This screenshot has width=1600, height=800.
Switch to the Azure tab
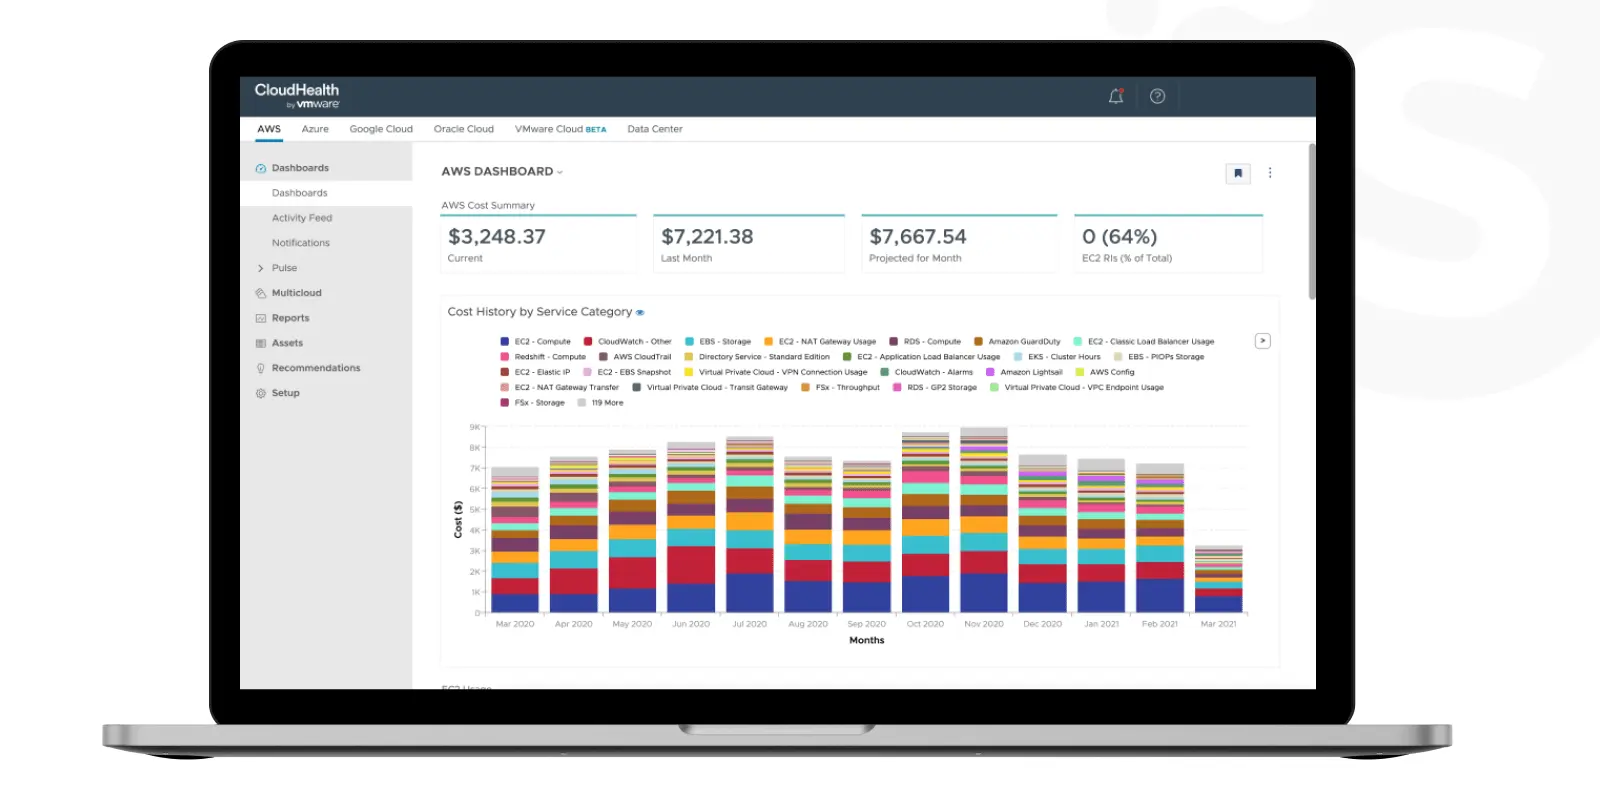pyautogui.click(x=315, y=129)
